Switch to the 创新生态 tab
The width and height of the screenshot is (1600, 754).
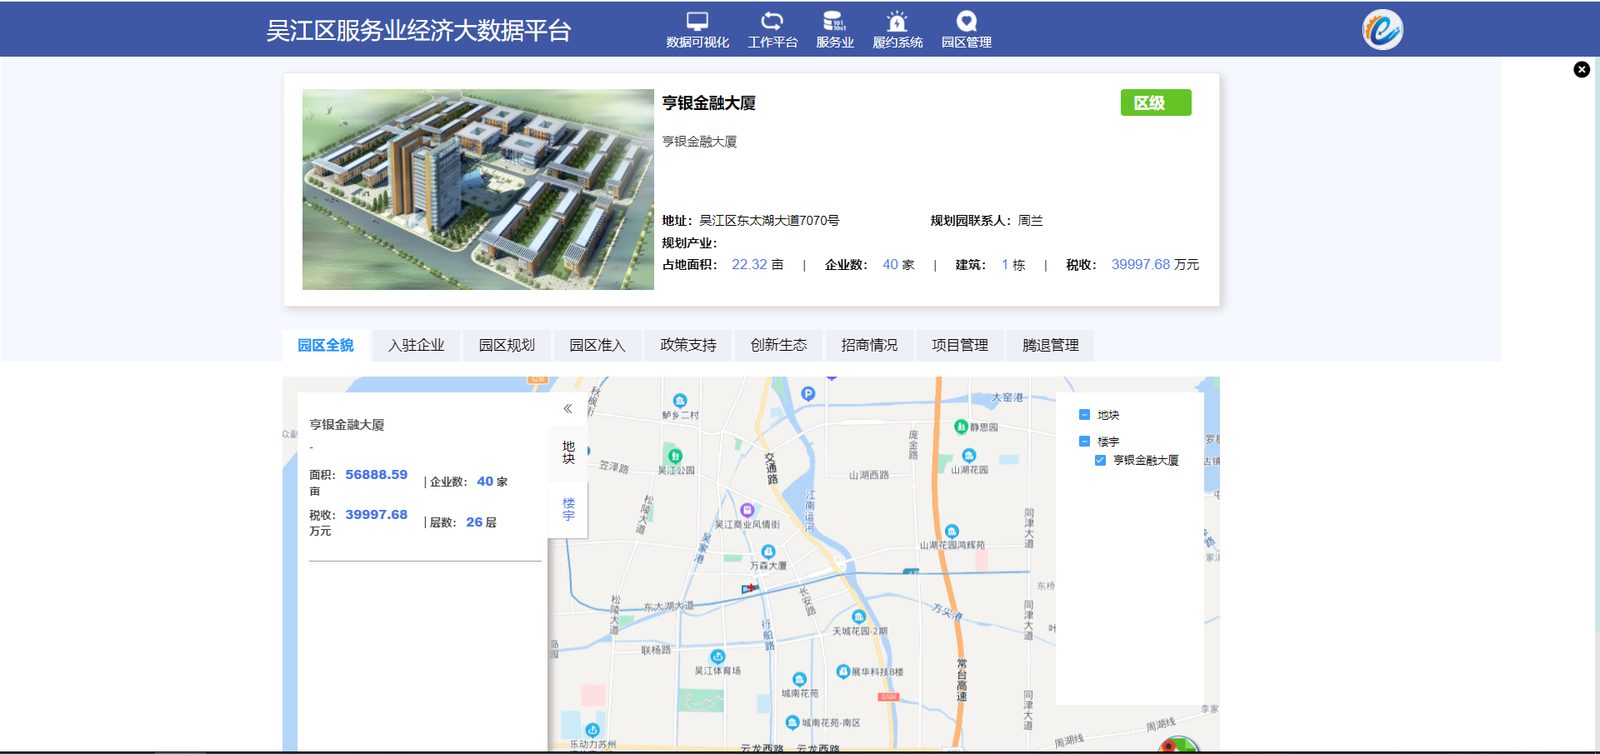779,345
